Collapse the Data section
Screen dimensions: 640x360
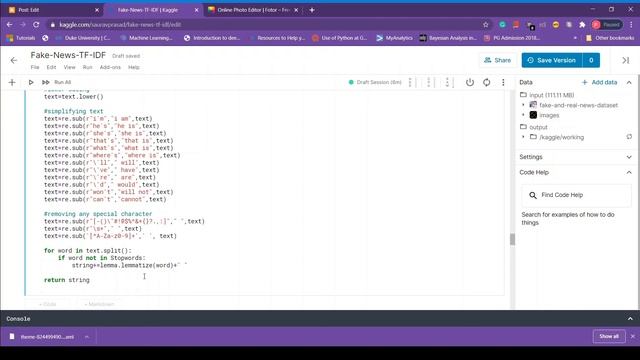pos(629,82)
